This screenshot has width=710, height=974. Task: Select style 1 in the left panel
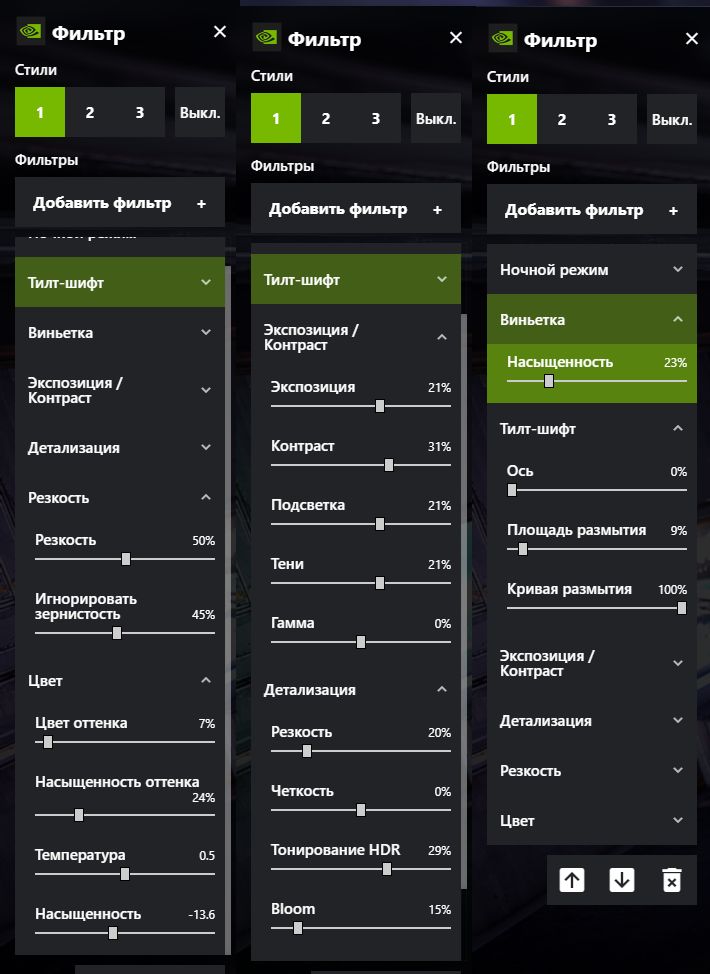pos(40,112)
